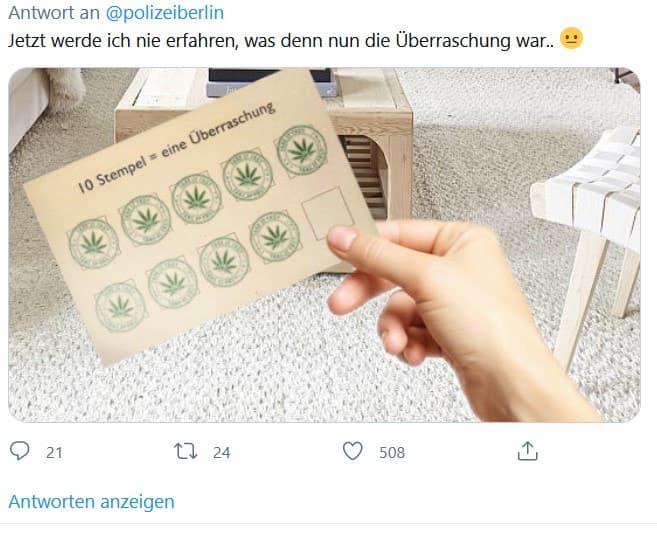
Task: Open the stamp card photo
Action: (324, 245)
